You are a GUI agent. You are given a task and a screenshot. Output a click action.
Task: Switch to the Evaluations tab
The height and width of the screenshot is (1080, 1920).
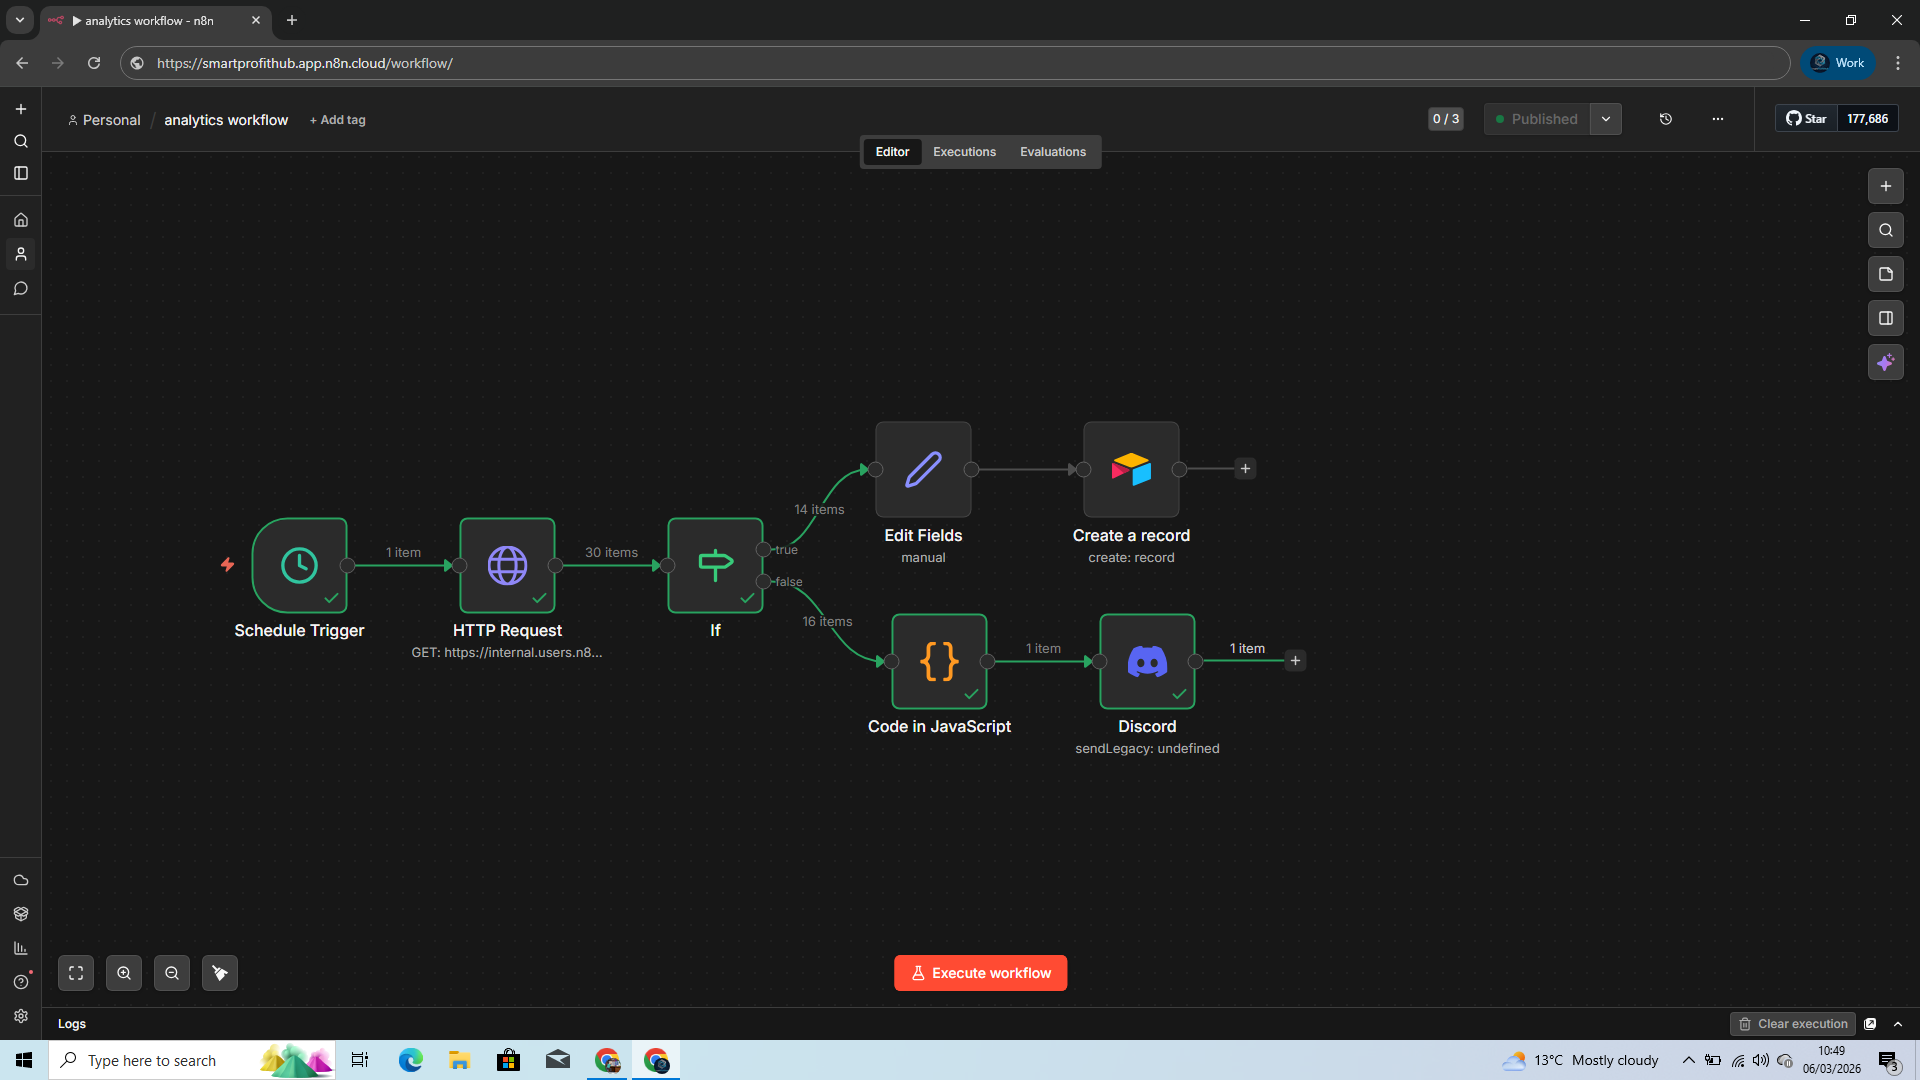point(1052,151)
